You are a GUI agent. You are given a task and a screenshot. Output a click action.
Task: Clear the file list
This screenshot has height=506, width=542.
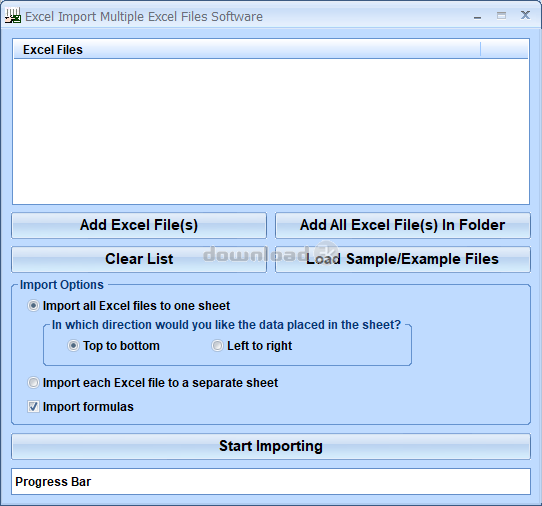pyautogui.click(x=139, y=259)
